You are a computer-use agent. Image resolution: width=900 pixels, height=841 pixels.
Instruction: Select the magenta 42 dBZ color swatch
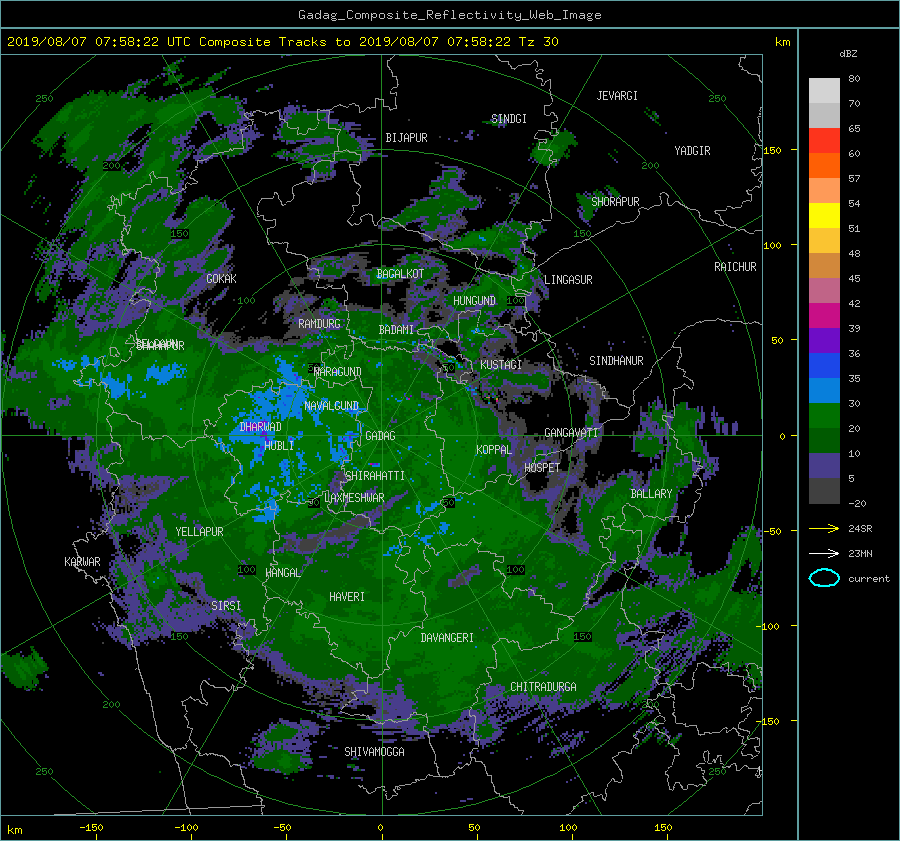[x=824, y=315]
